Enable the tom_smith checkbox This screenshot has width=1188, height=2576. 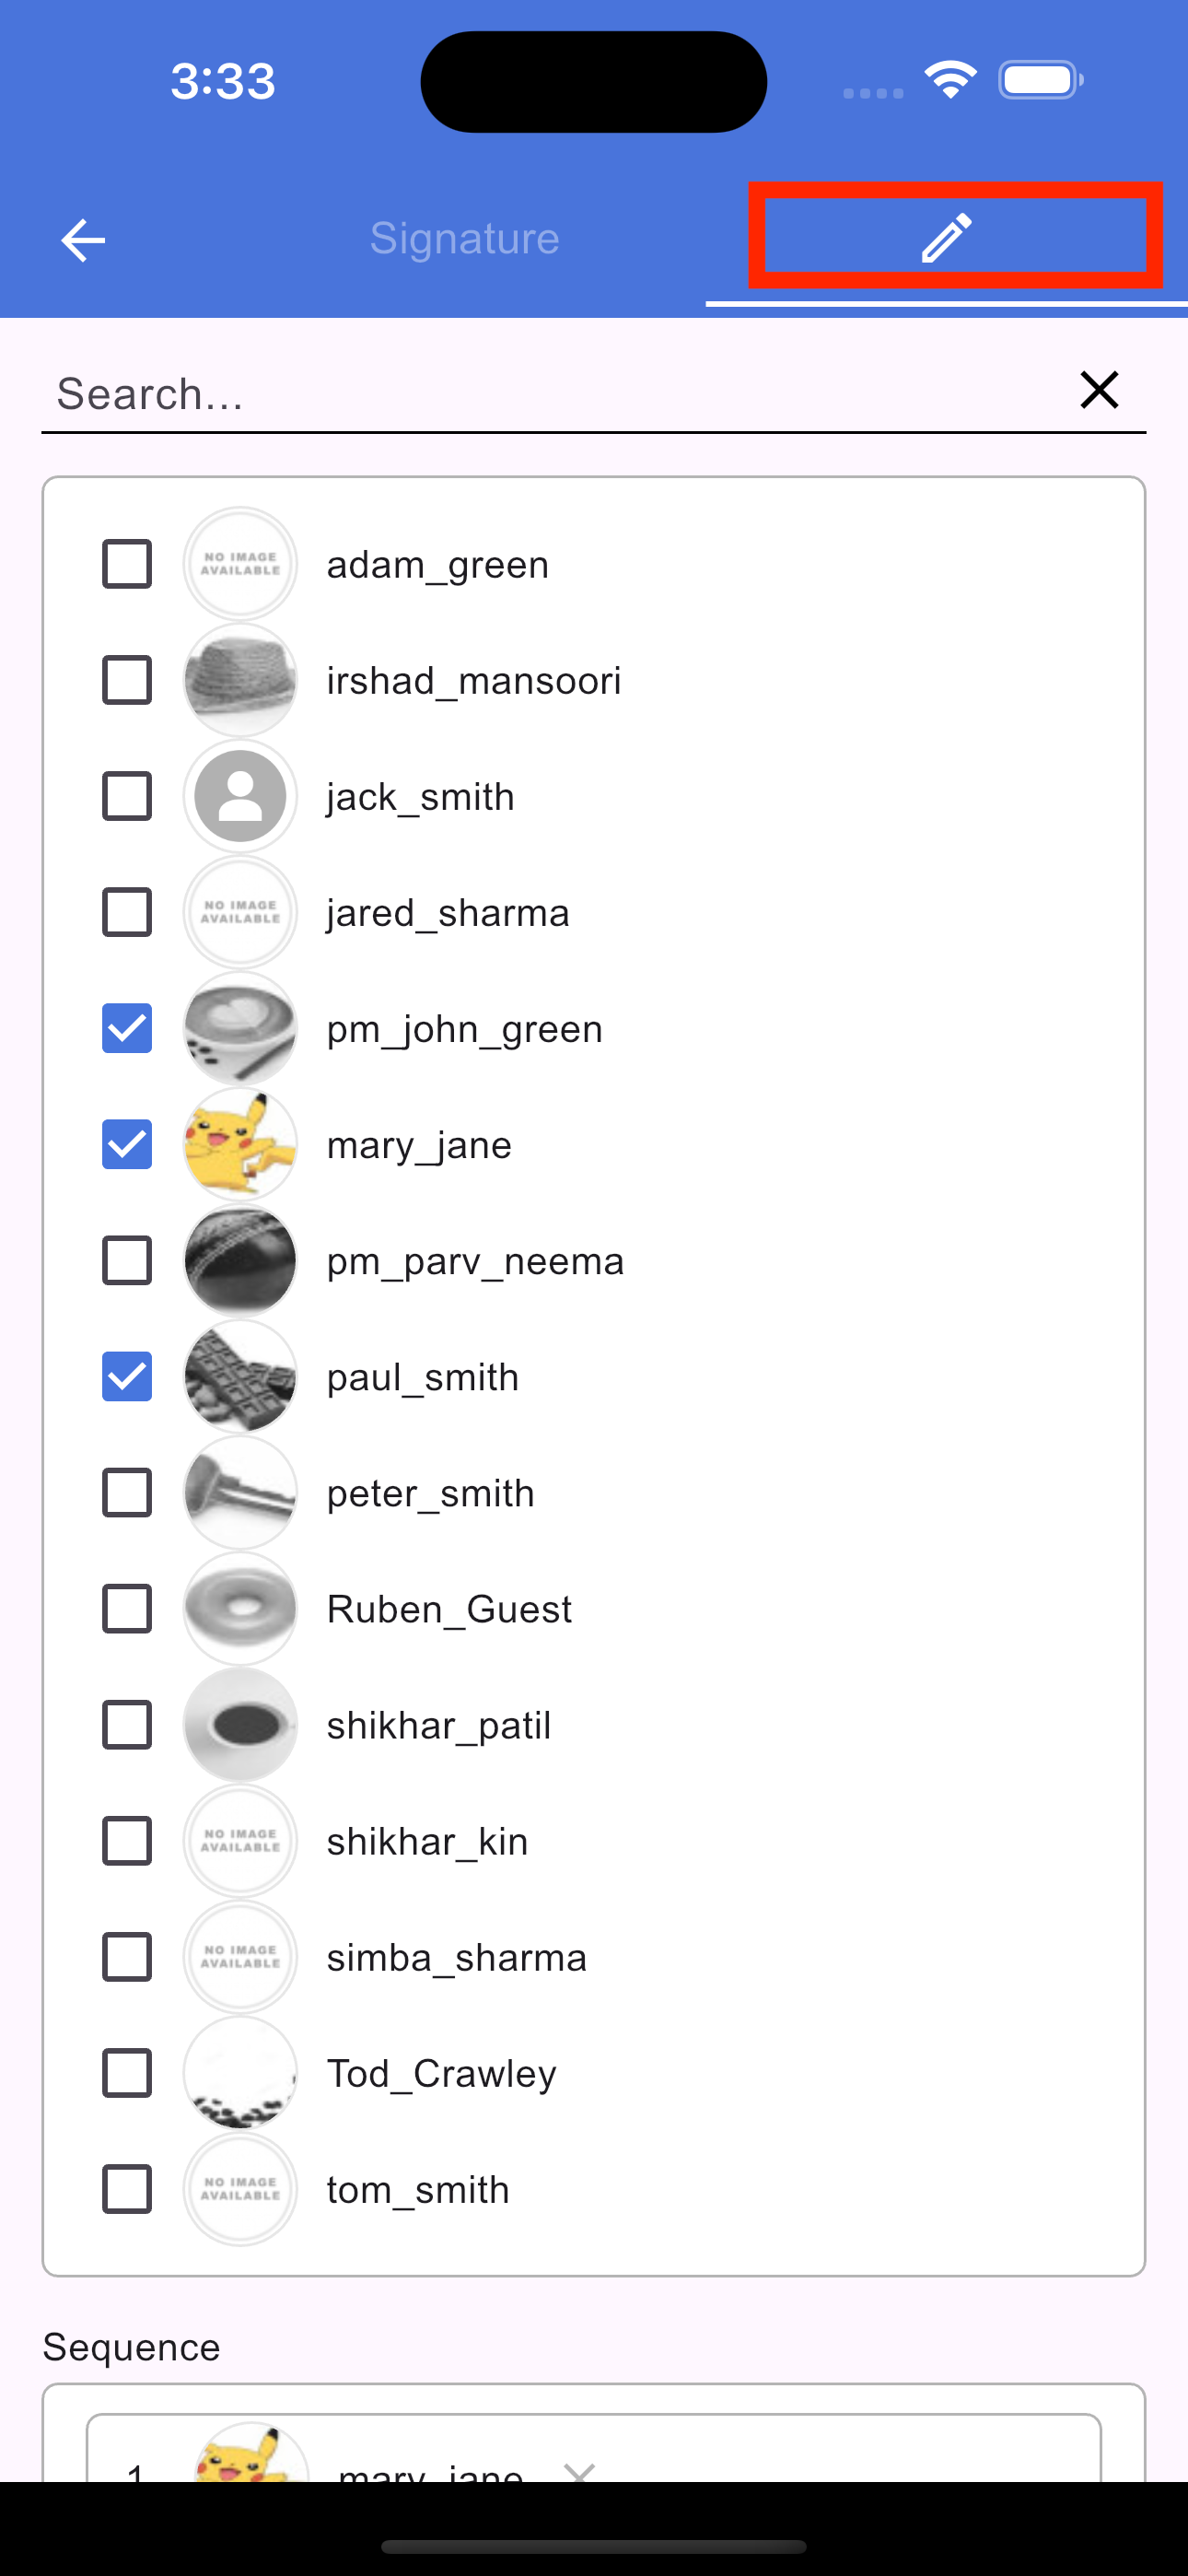tap(127, 2188)
